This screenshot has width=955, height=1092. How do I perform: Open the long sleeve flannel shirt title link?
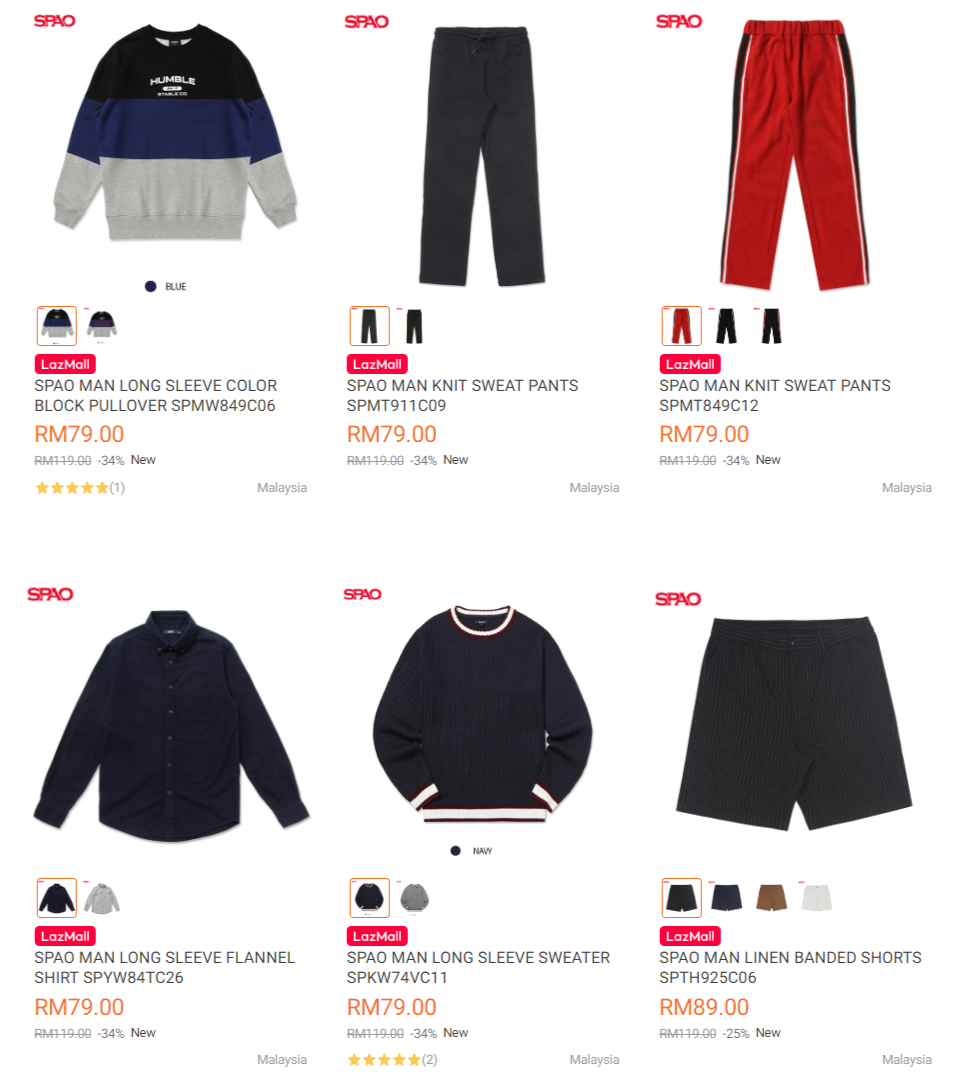tap(164, 967)
